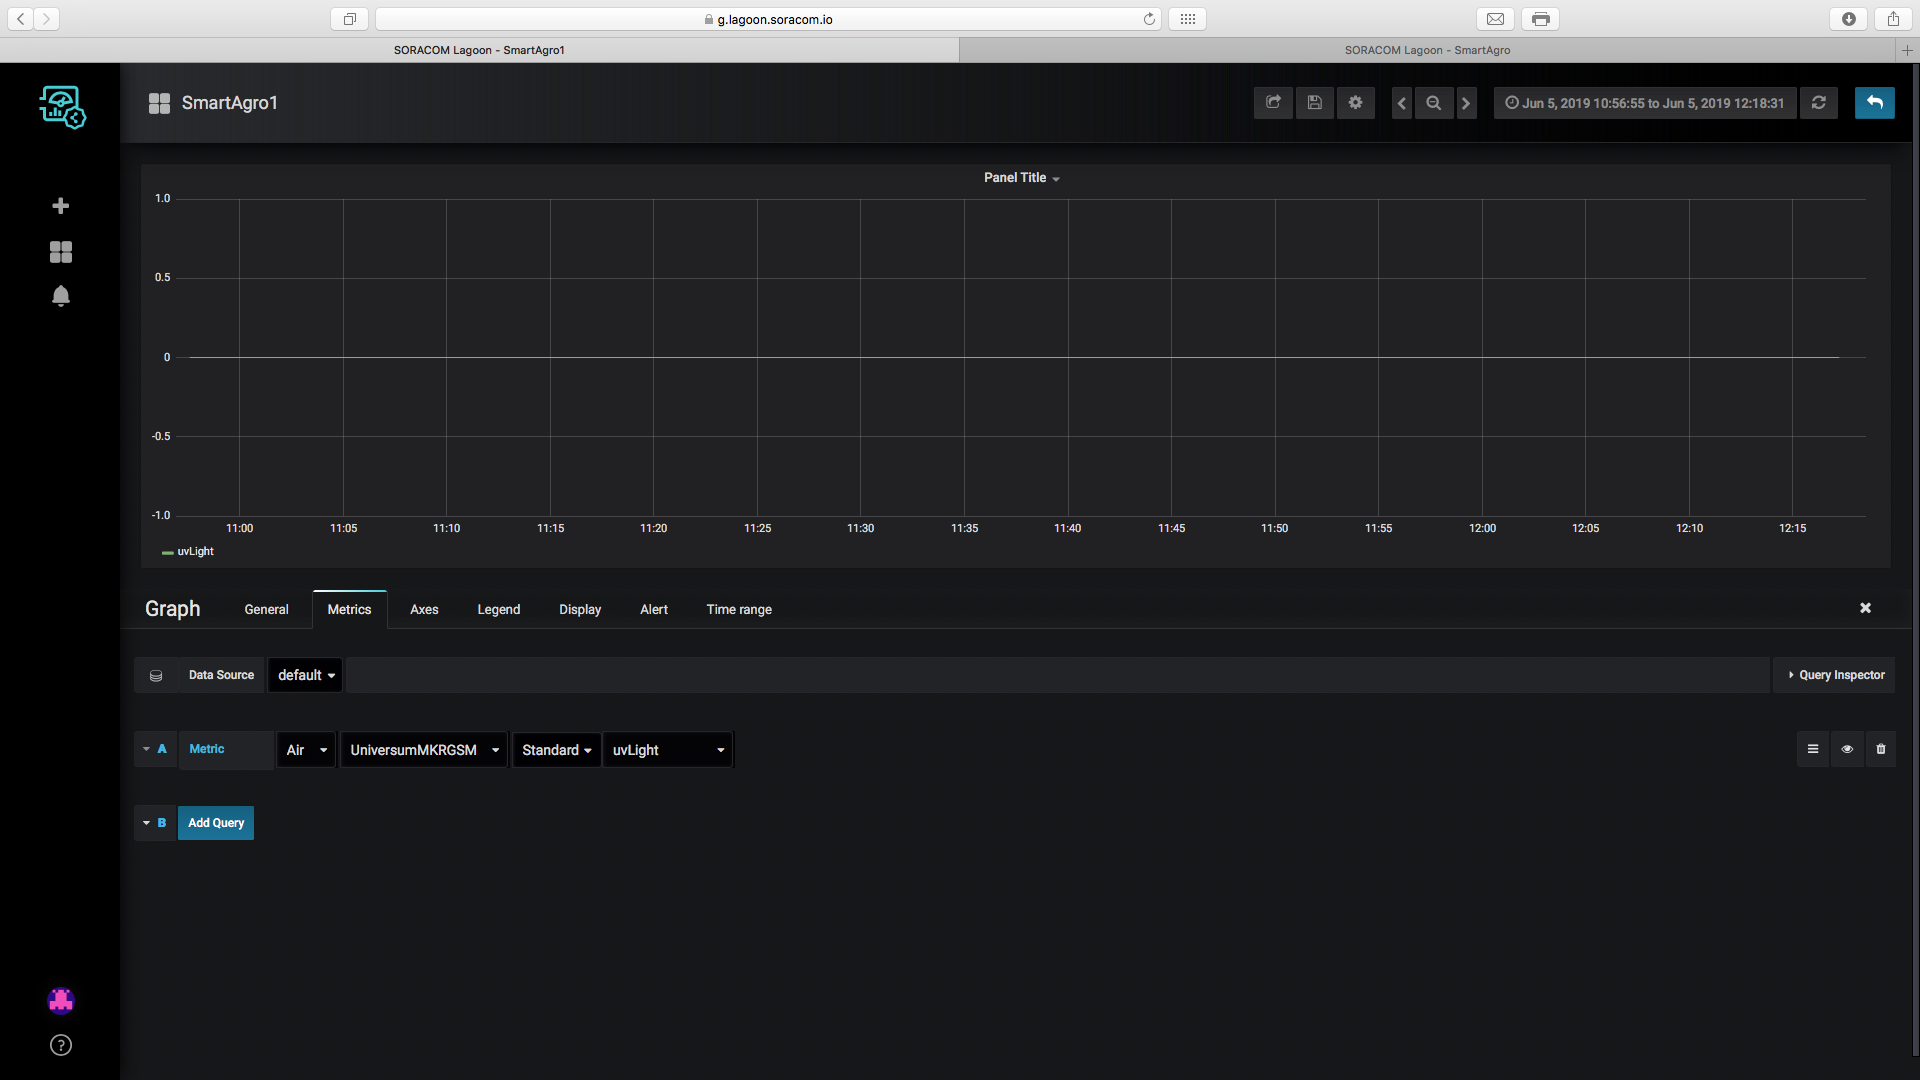Collapse query A using its arrow toggle
Viewport: 1920px width, 1080px height.
(x=147, y=749)
